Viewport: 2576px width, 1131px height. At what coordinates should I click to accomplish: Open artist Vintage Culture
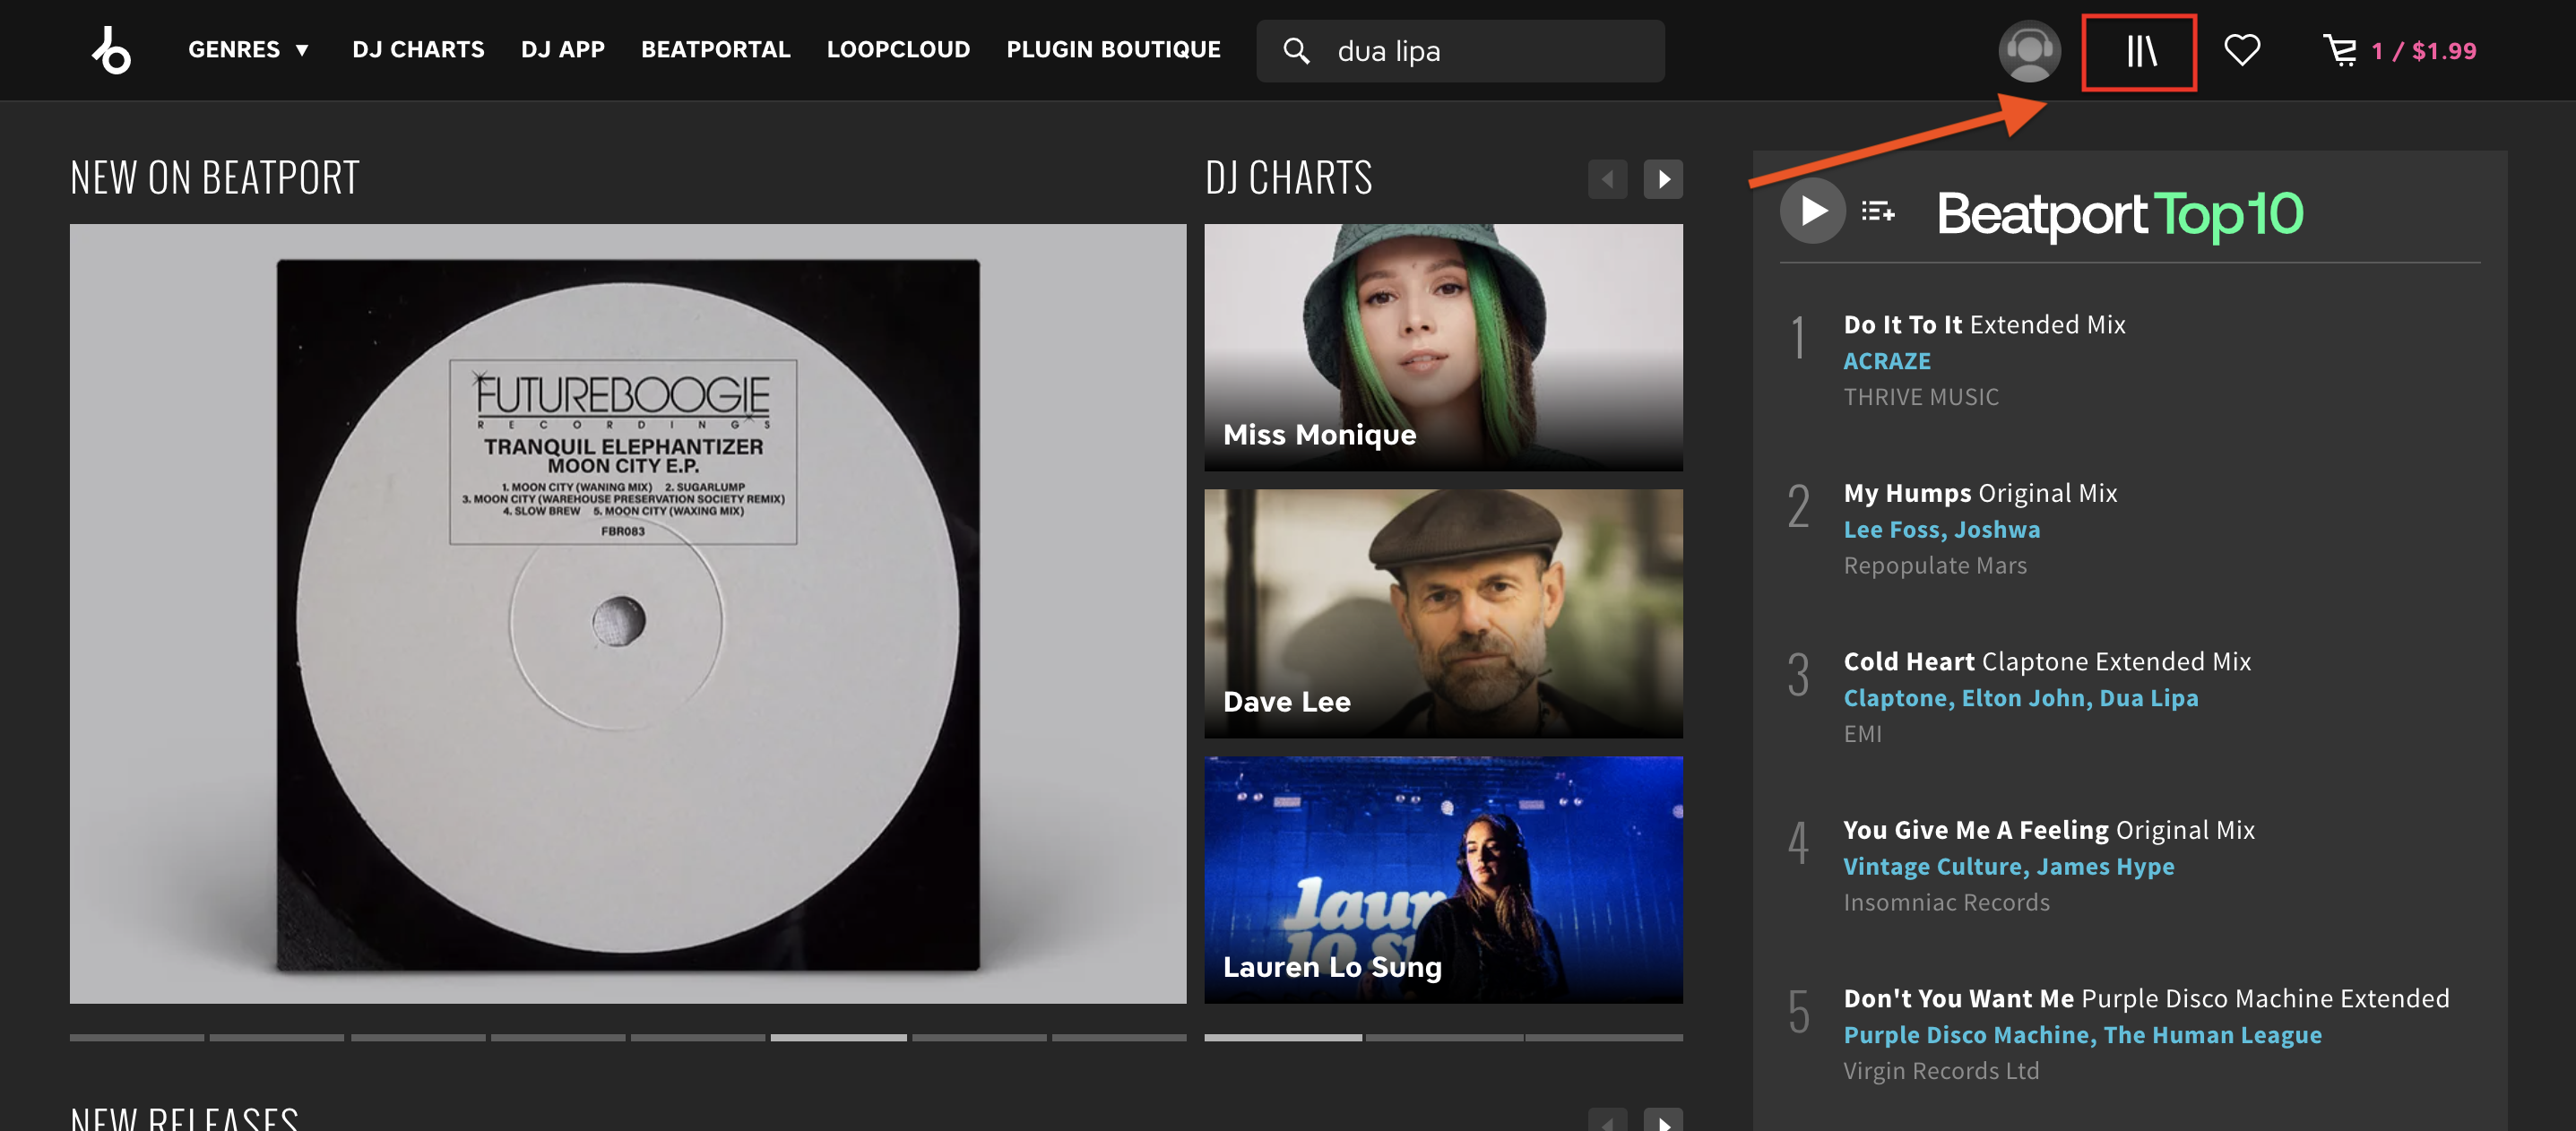[x=1933, y=866]
